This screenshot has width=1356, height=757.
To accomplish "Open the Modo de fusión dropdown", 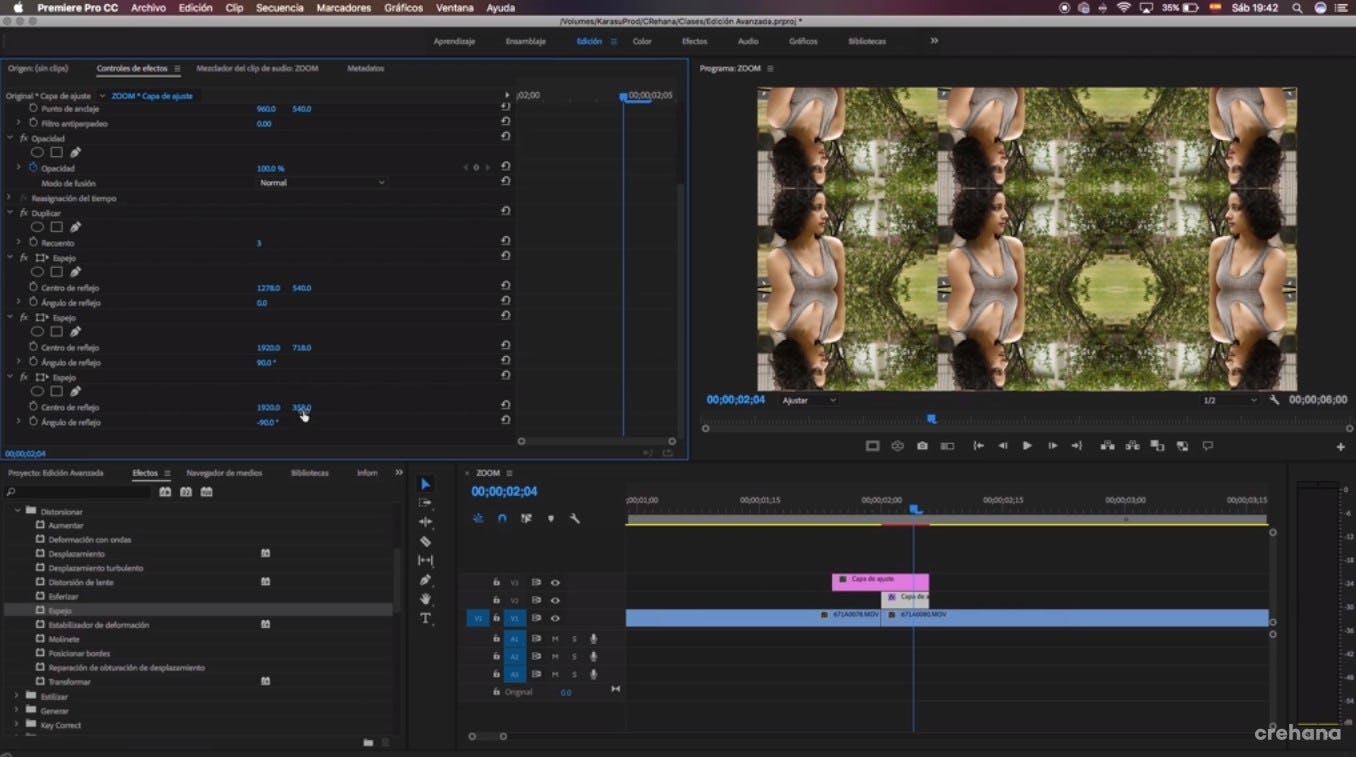I will pos(321,183).
